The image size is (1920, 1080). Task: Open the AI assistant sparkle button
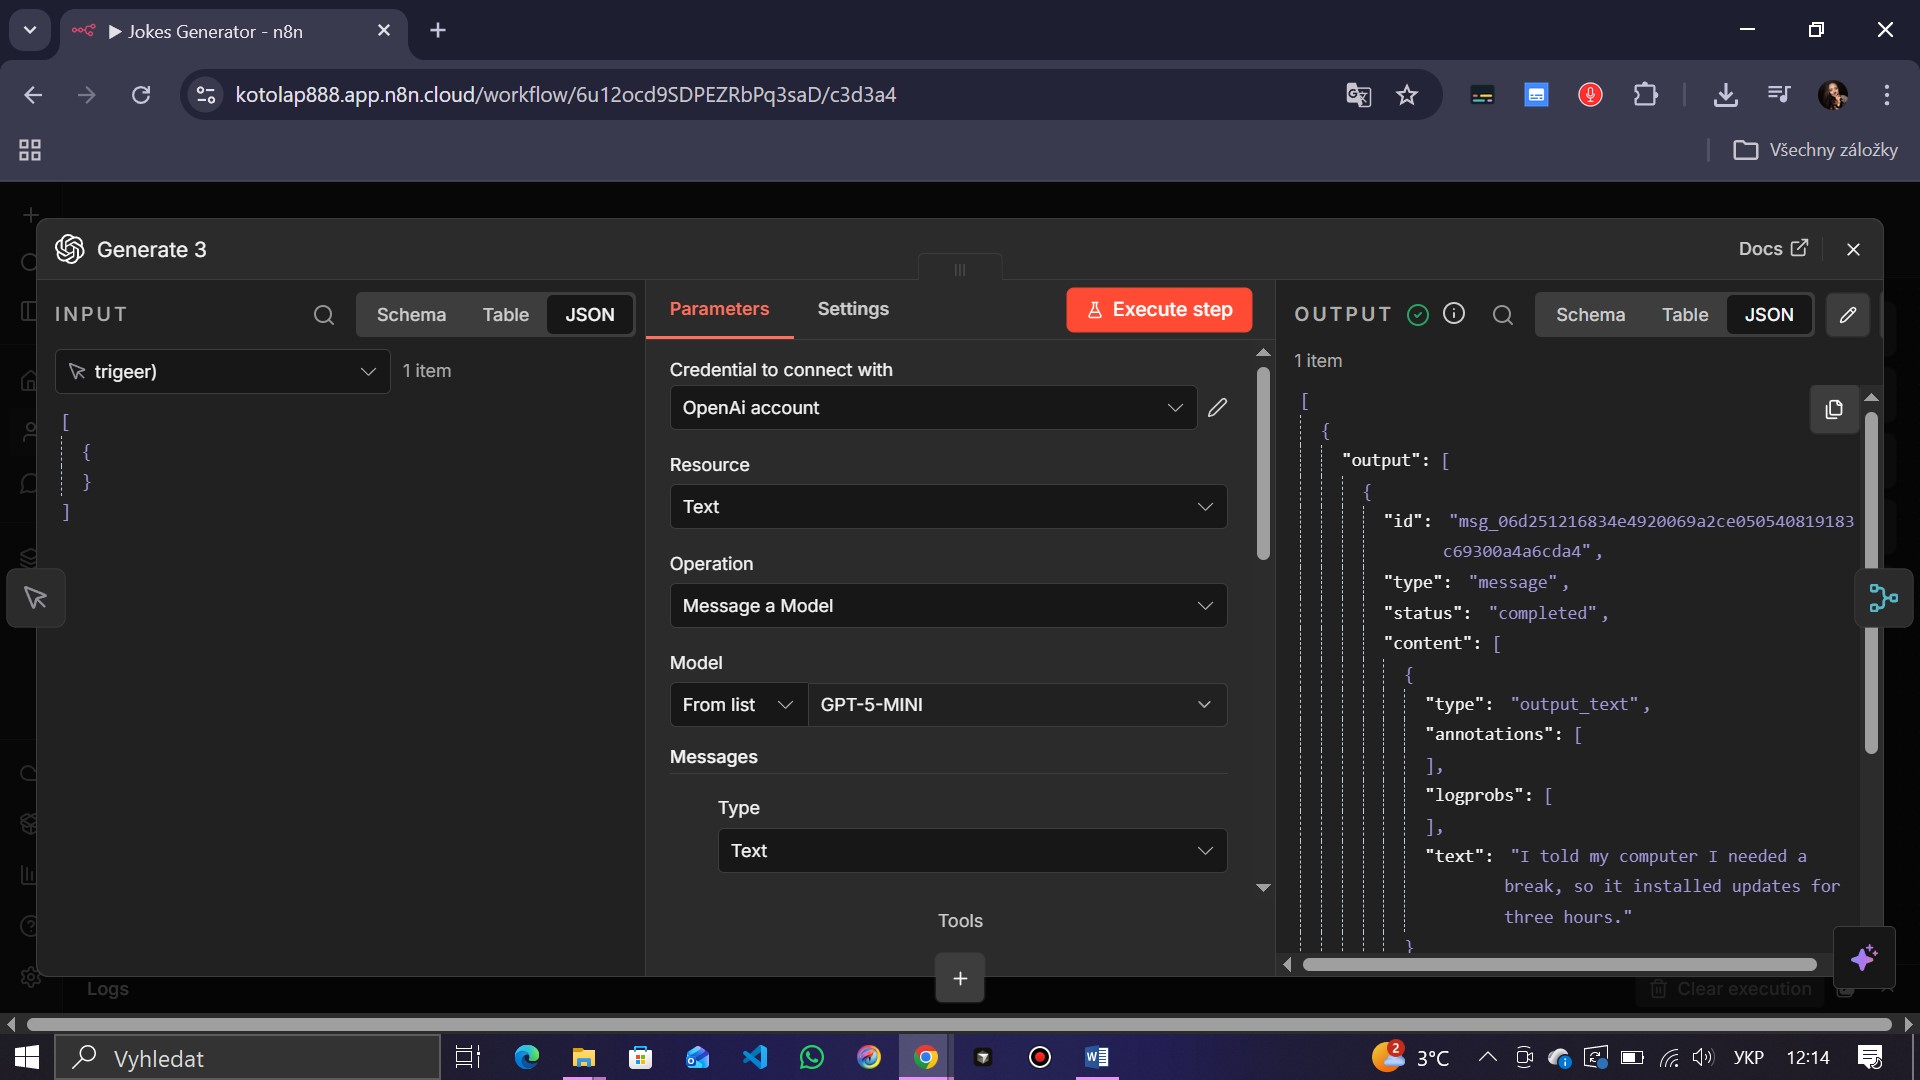(x=1864, y=958)
